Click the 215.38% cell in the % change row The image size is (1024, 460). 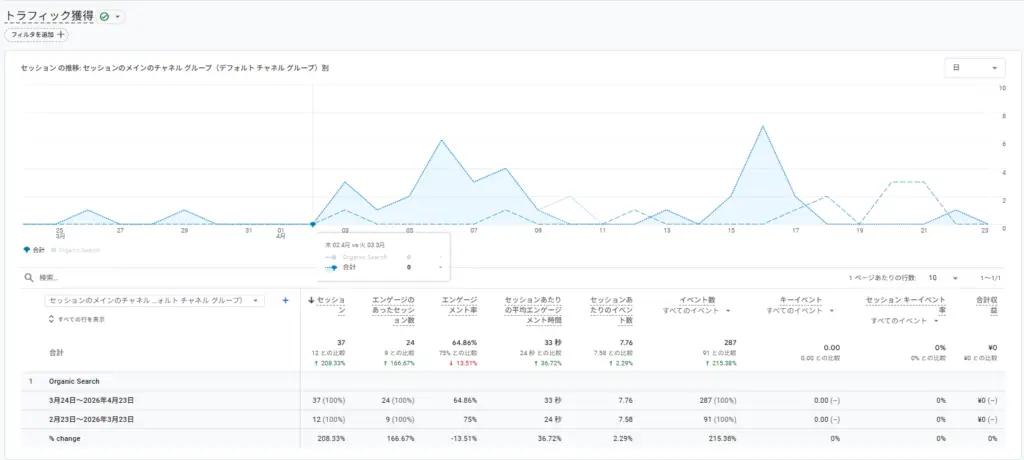724,438
